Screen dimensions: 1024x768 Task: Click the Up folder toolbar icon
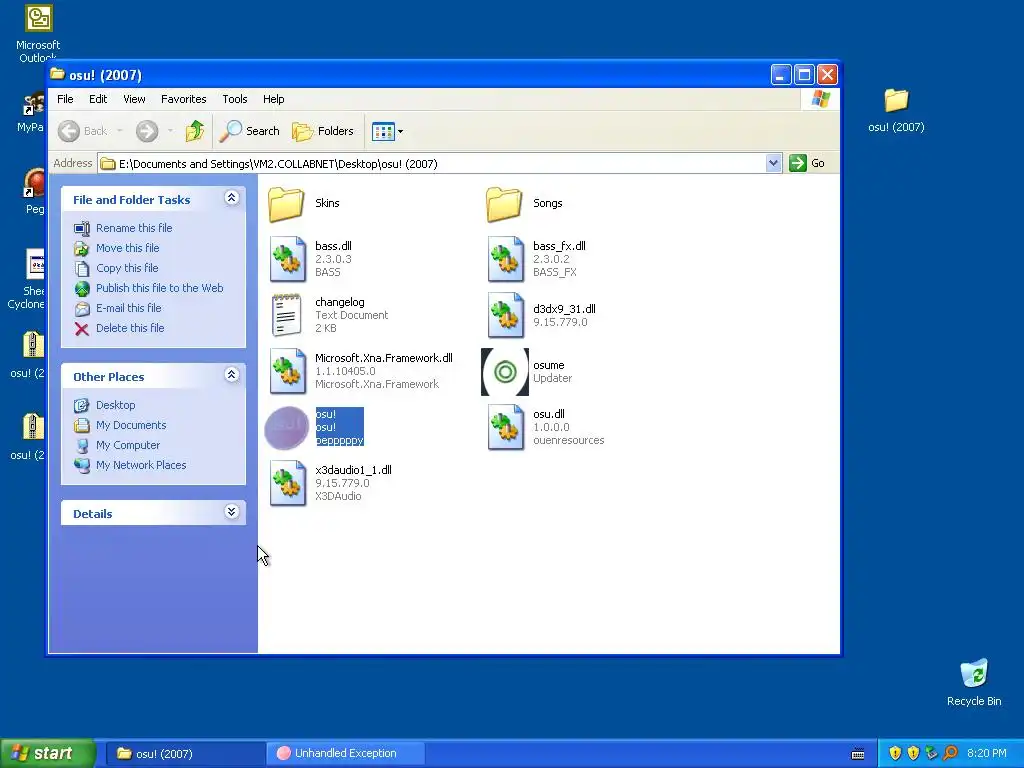click(x=195, y=131)
